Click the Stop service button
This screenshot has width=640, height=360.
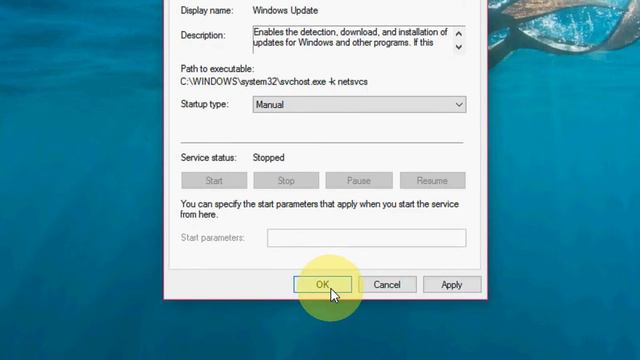click(286, 180)
